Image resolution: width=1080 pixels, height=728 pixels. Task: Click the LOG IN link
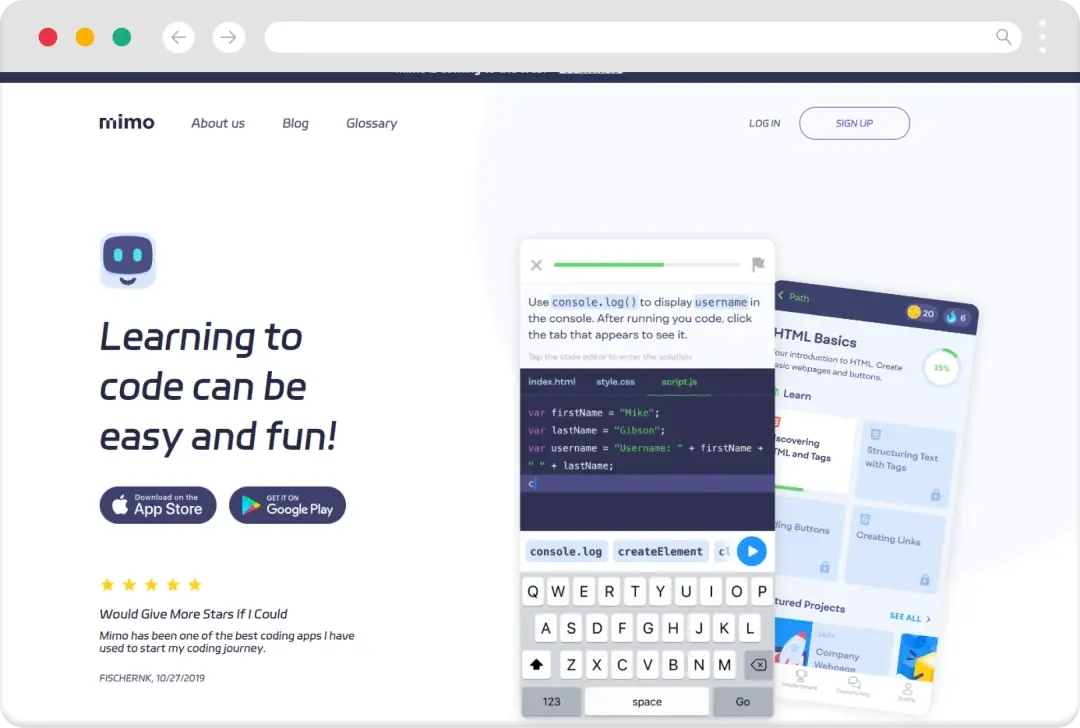point(765,123)
